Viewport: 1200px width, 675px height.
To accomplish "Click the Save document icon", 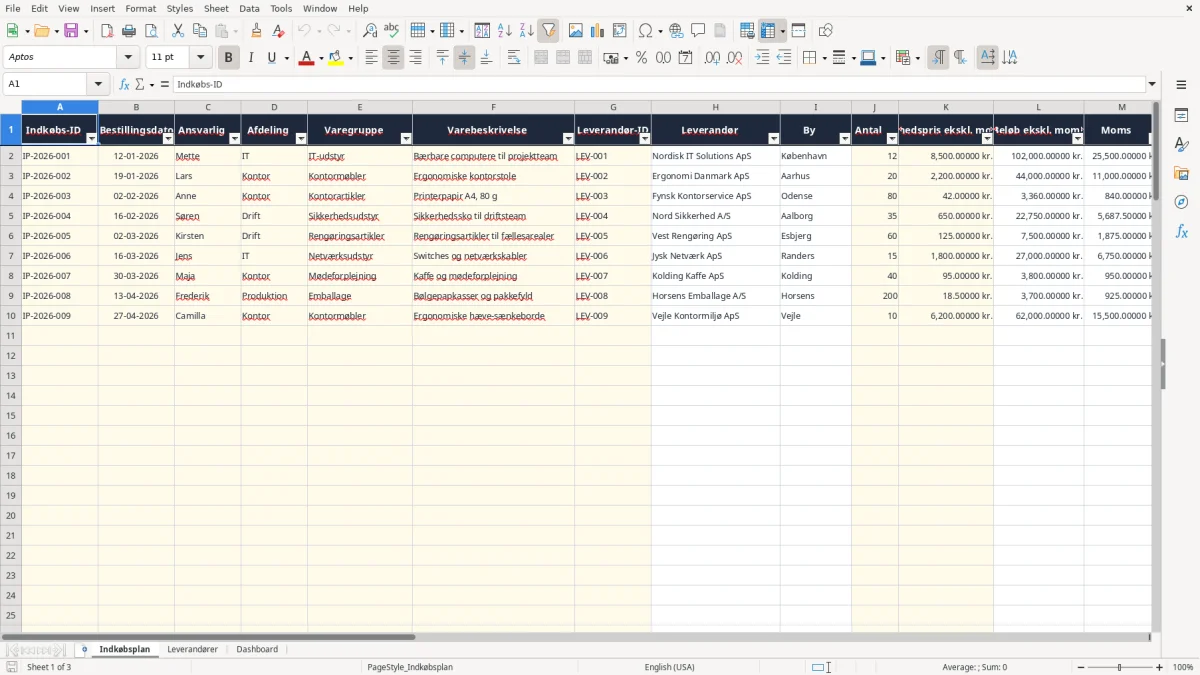I will pyautogui.click(x=71, y=31).
